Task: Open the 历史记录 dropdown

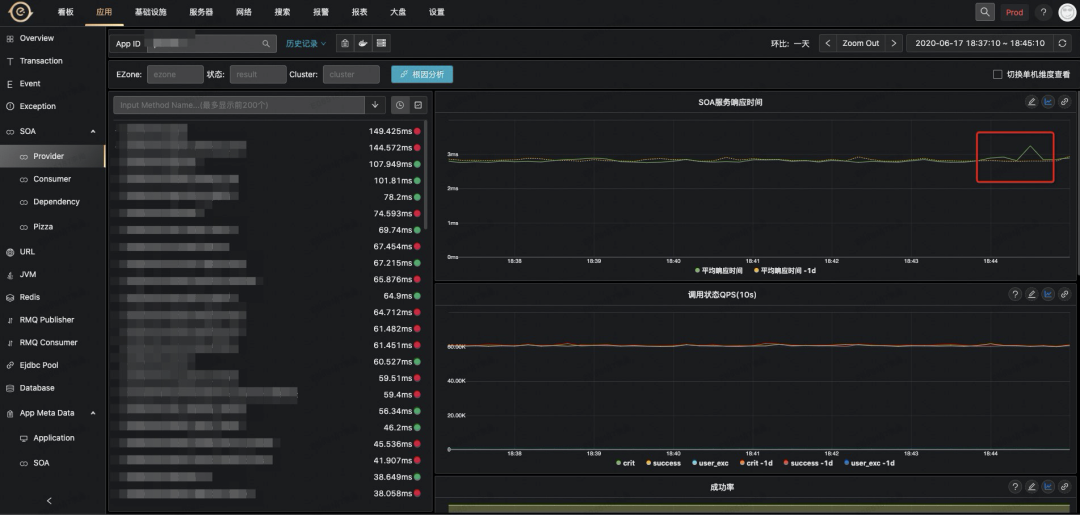Action: (306, 43)
